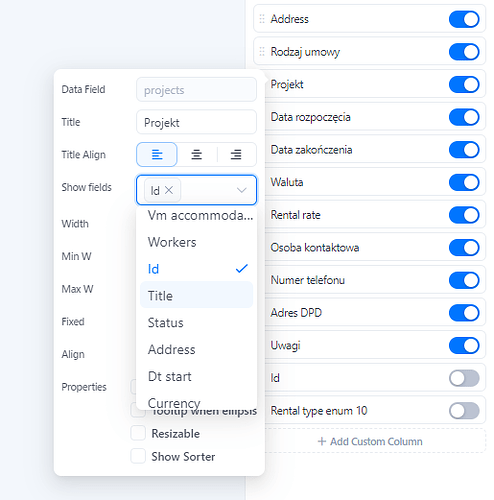Remove the Id tag from Show fields
The height and width of the screenshot is (500, 494).
[x=169, y=190]
